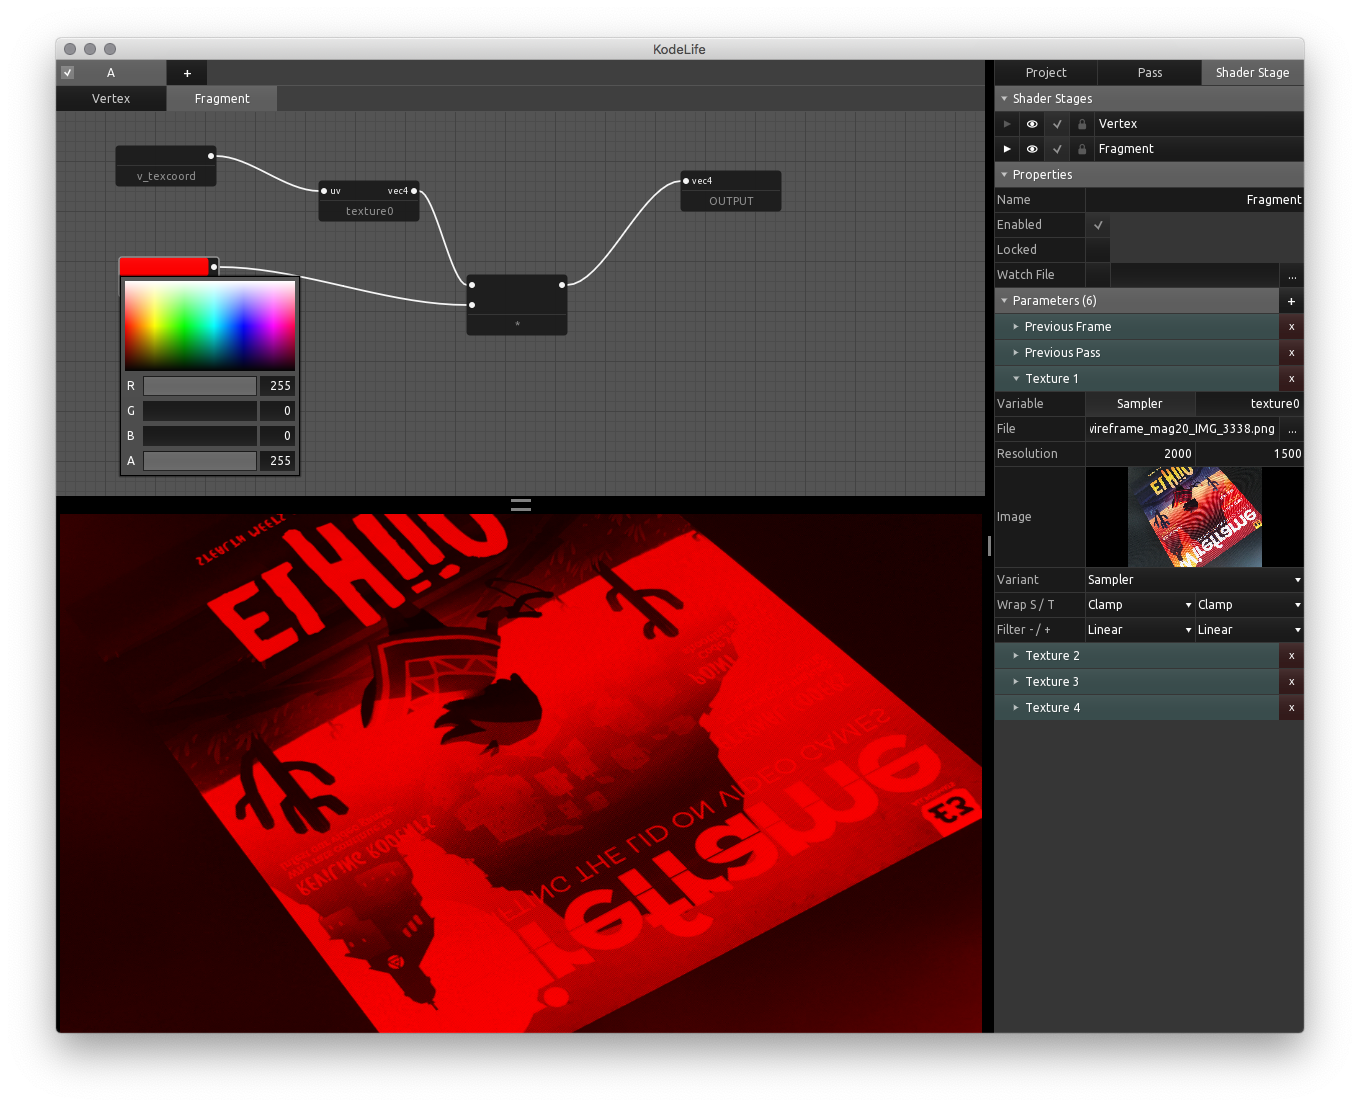Click the Sampler variable type field

click(x=1140, y=404)
